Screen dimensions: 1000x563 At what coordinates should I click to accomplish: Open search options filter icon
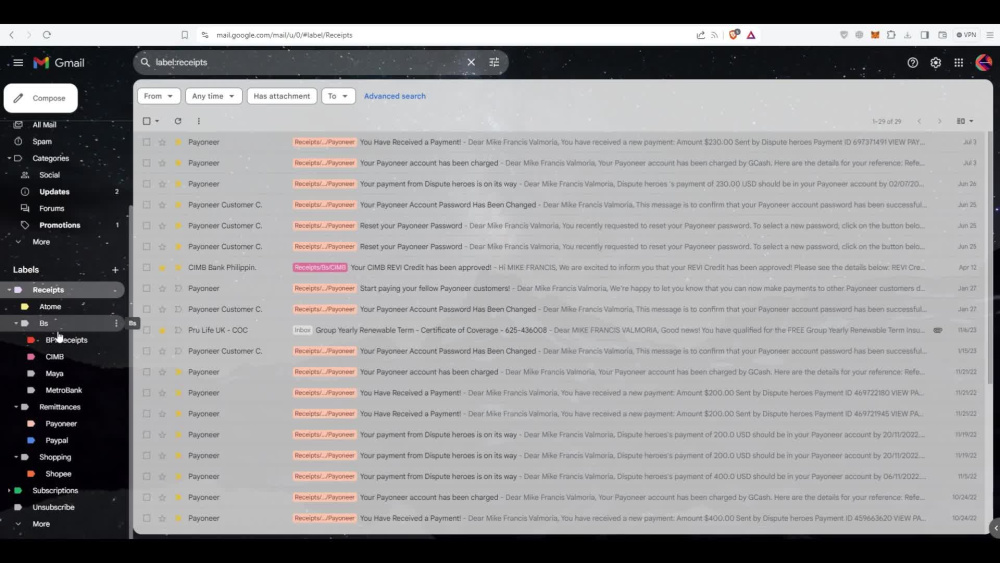[494, 62]
